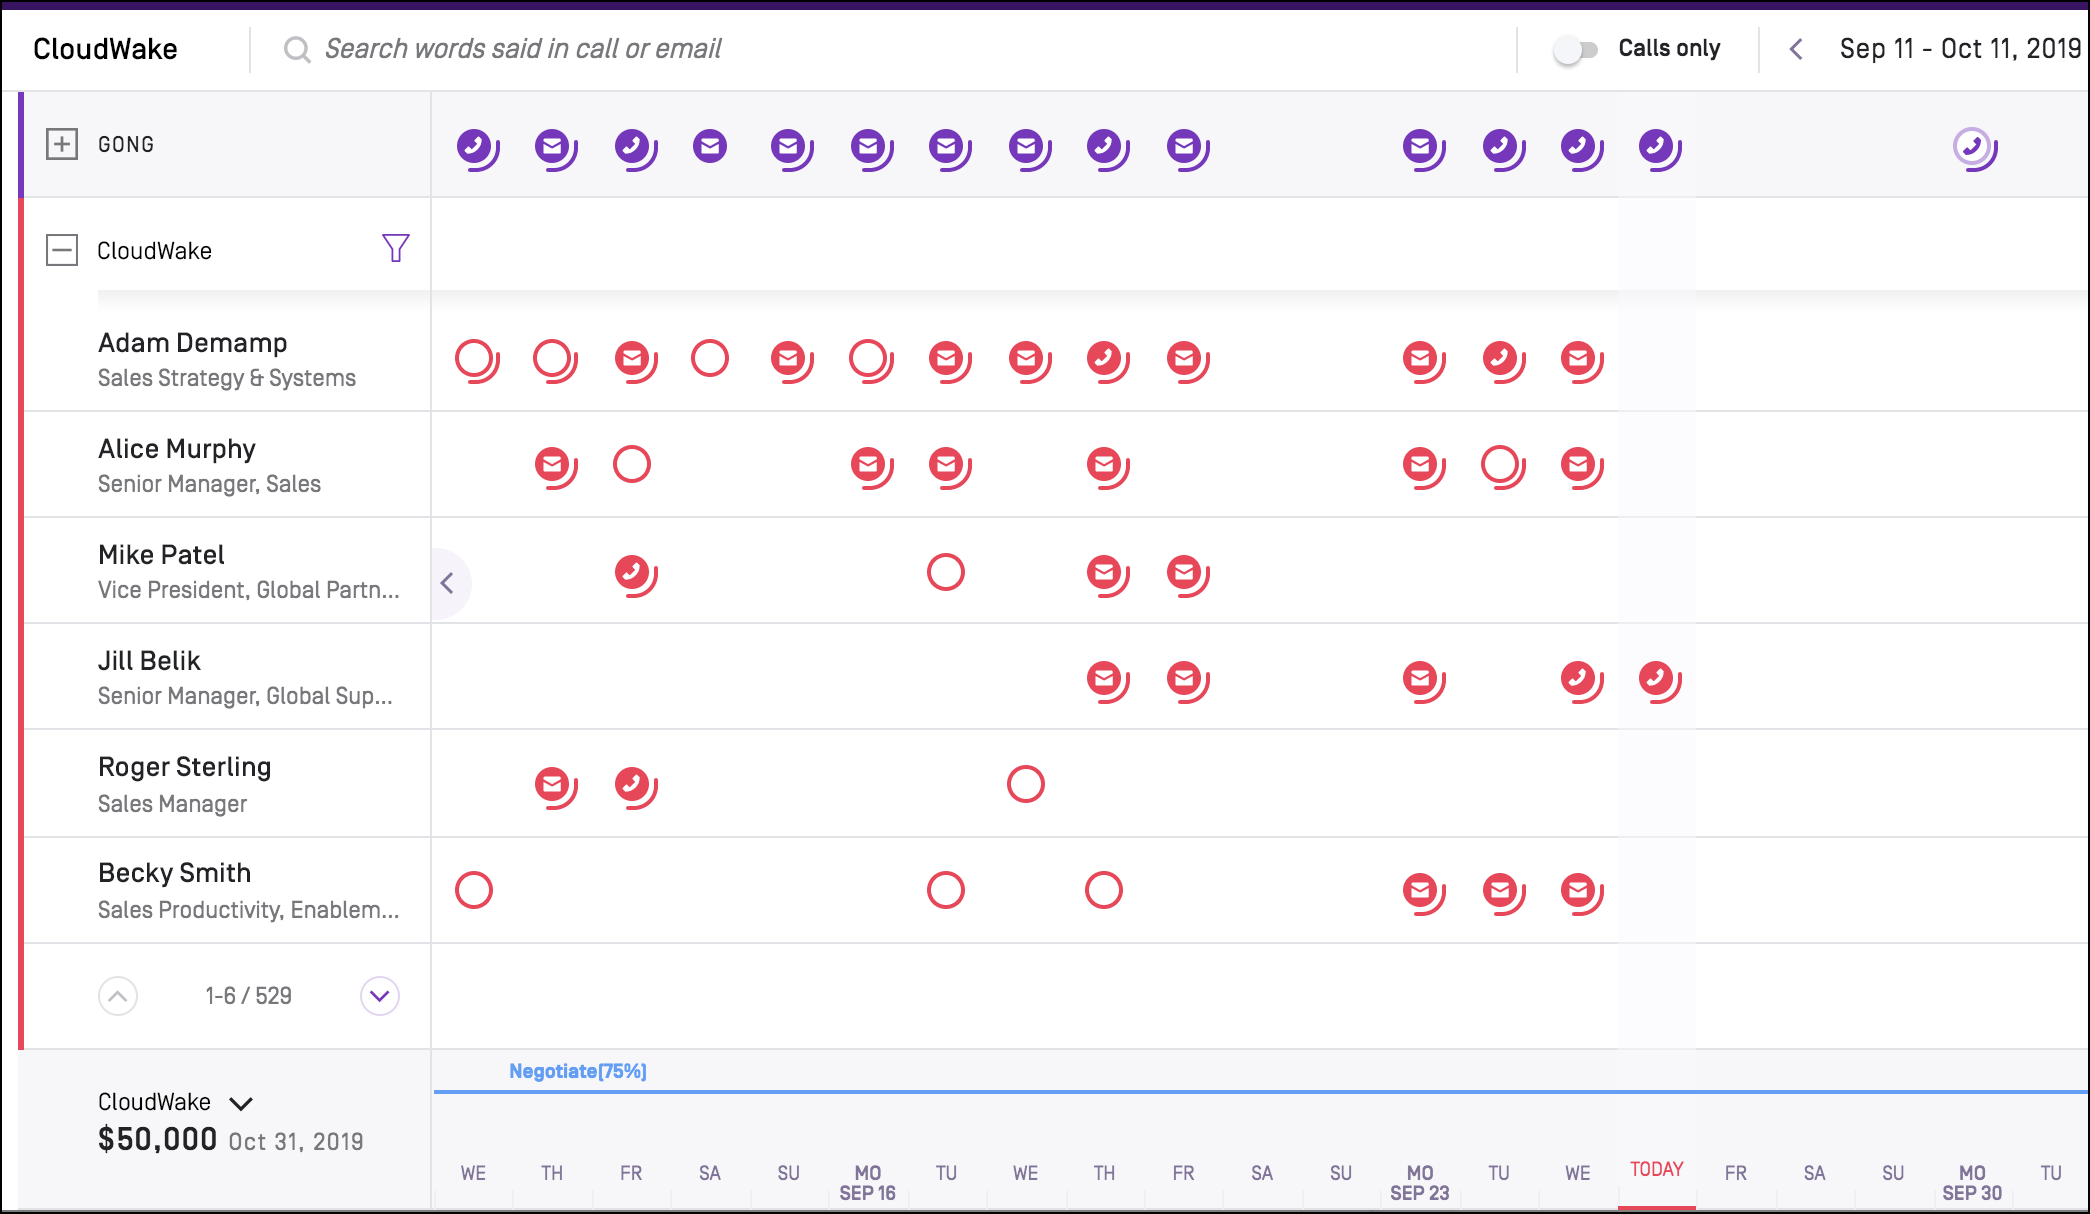
Task: Collapse side panel with left chevron handle
Action: (447, 583)
